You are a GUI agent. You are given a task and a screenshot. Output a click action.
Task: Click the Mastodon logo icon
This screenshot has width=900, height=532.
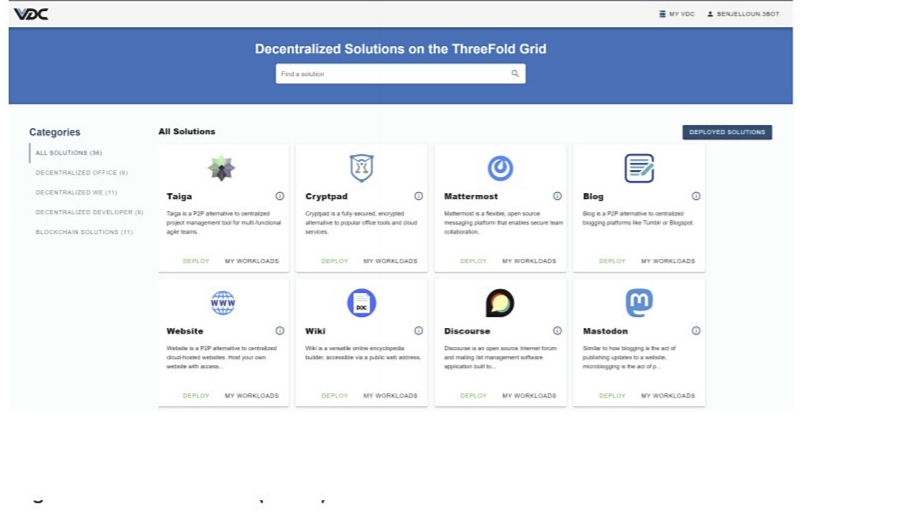(x=639, y=303)
